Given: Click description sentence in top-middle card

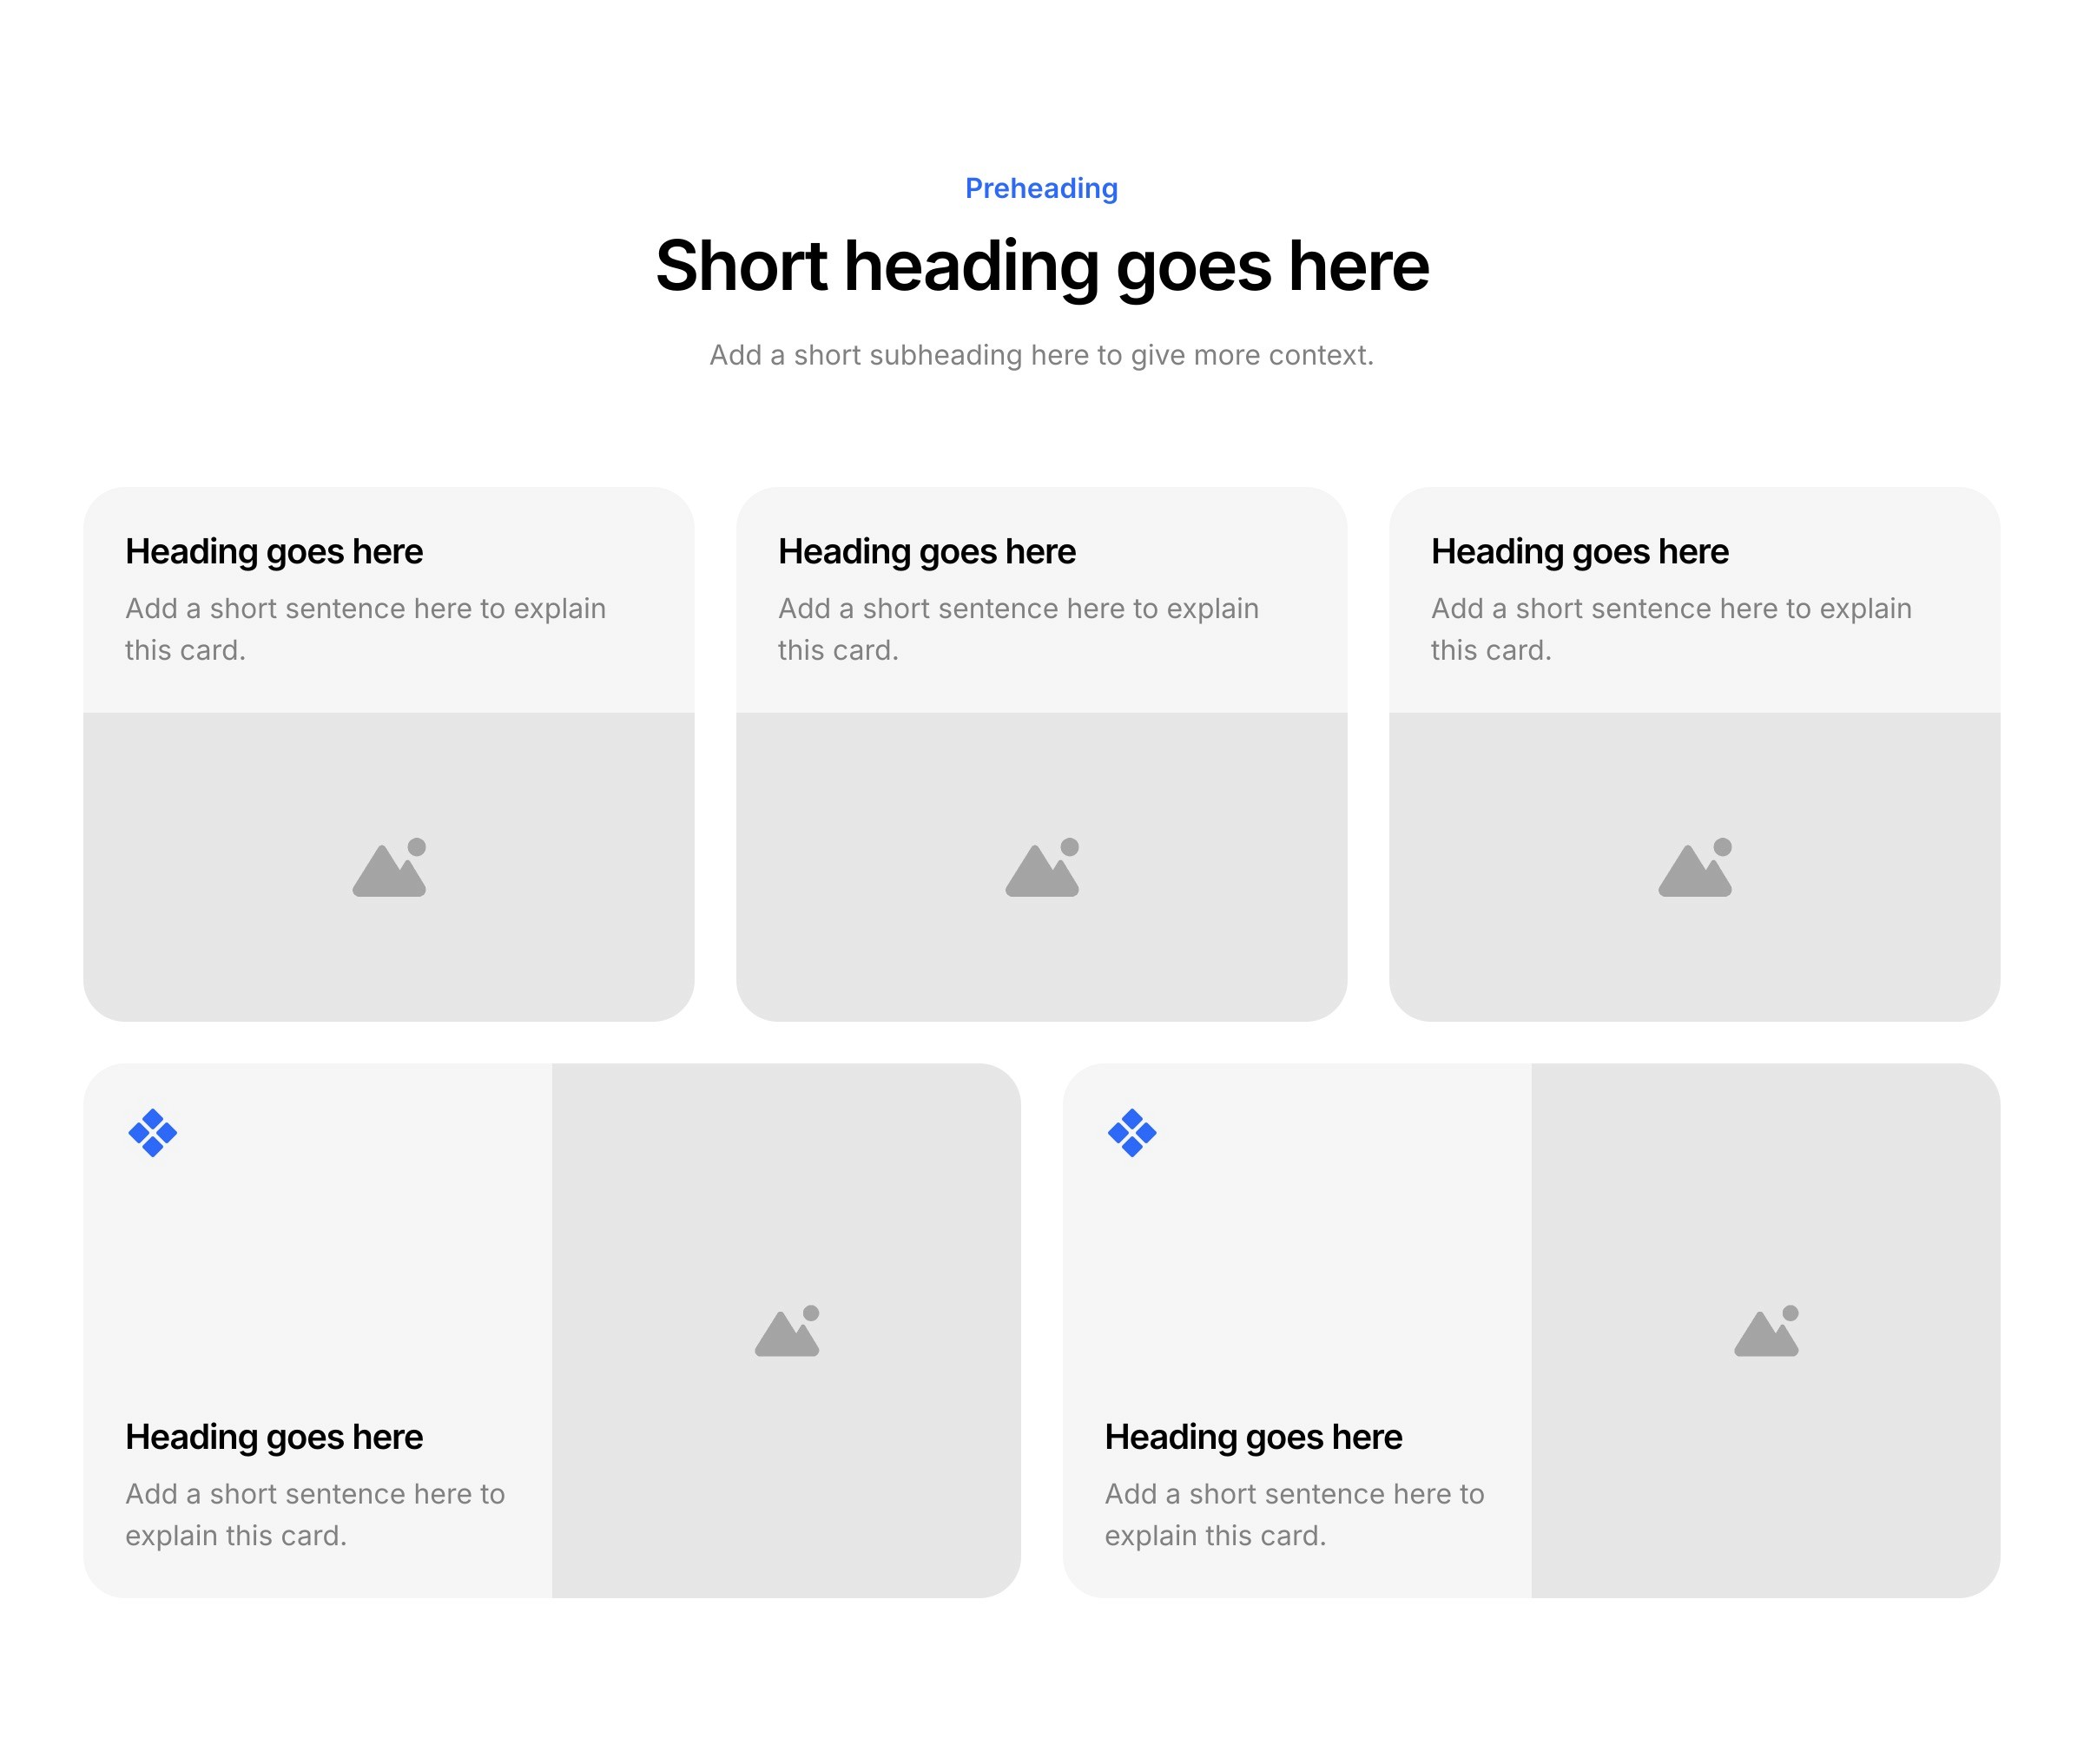Looking at the screenshot, I should pos(1018,628).
